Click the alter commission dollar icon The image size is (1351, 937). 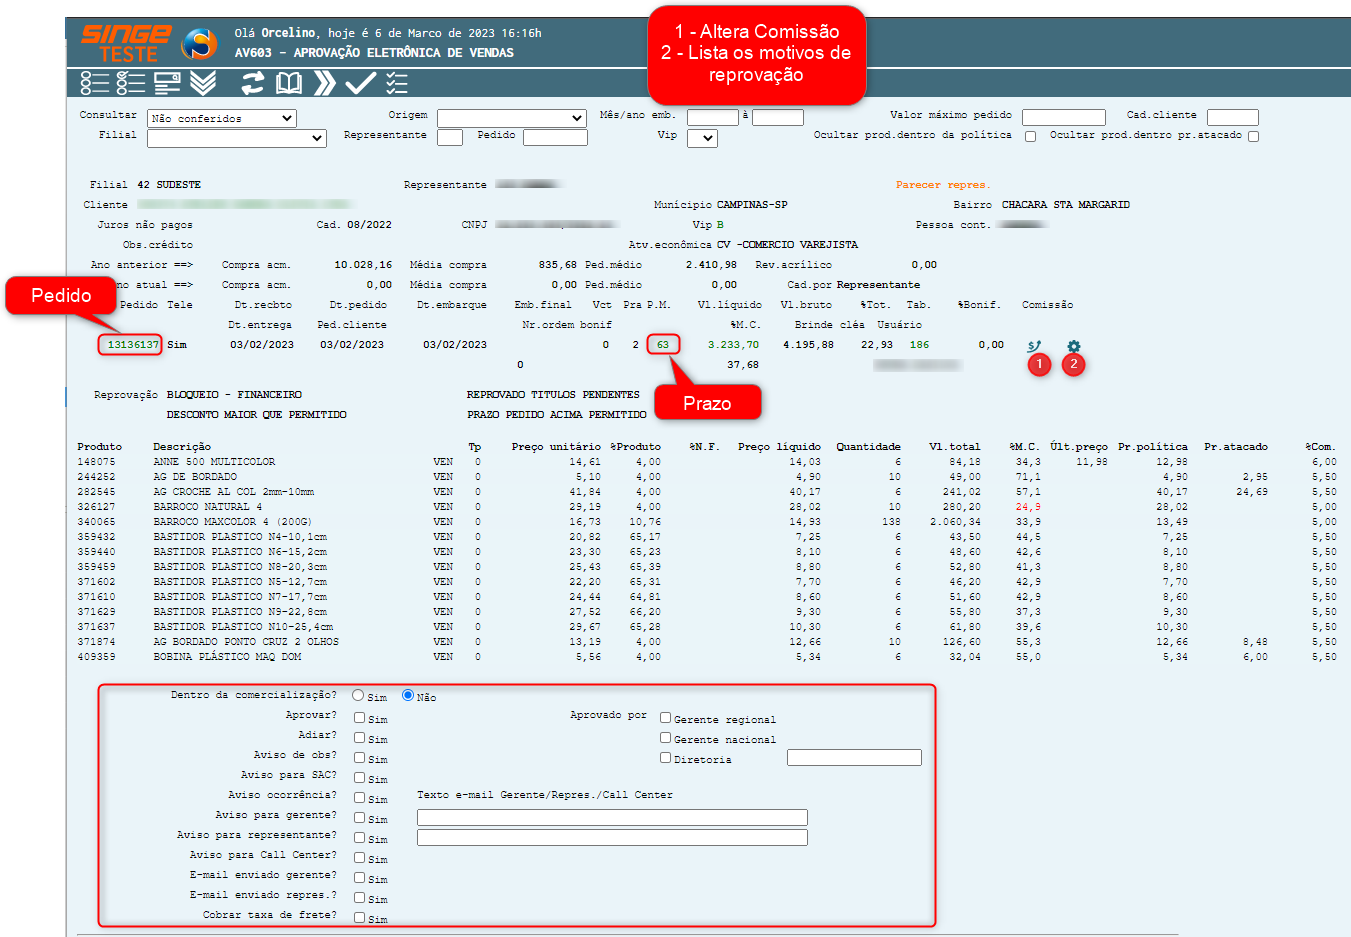(1034, 346)
